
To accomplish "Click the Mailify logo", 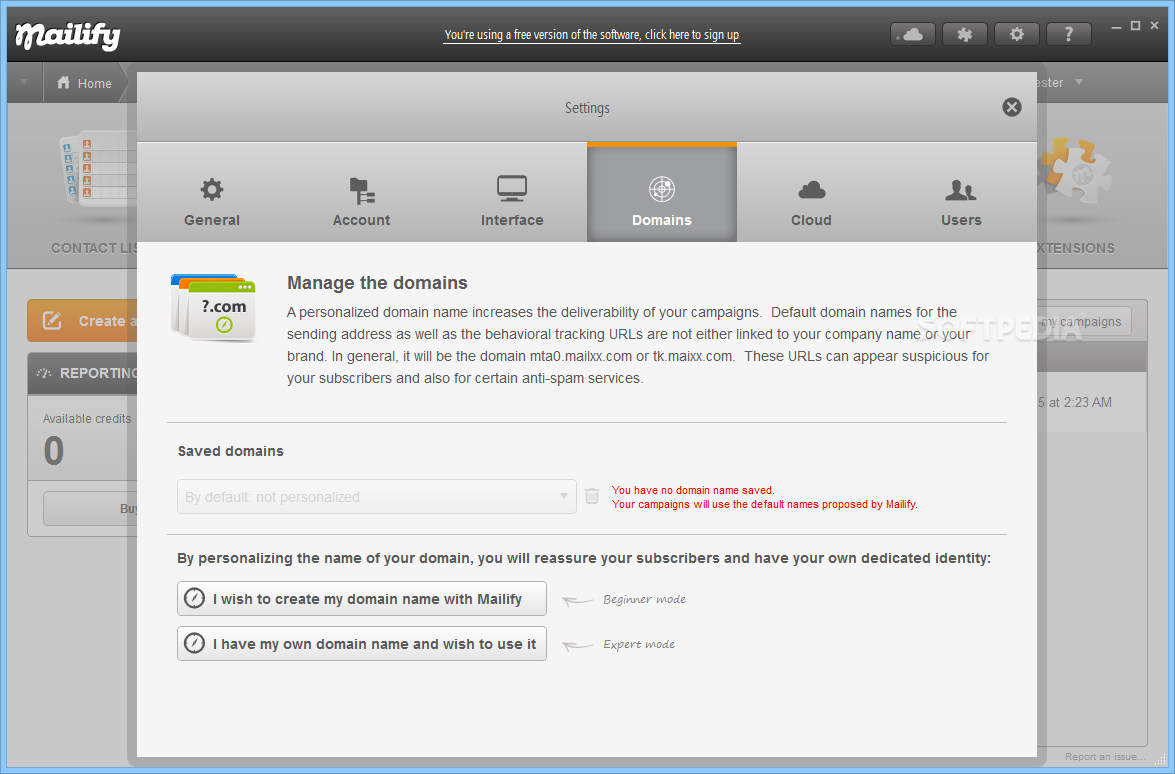I will tap(67, 35).
